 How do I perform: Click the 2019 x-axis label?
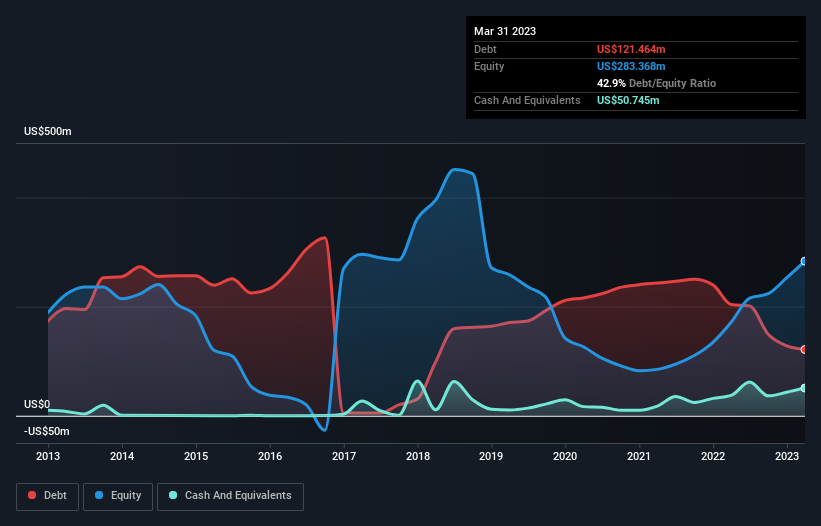coord(491,456)
